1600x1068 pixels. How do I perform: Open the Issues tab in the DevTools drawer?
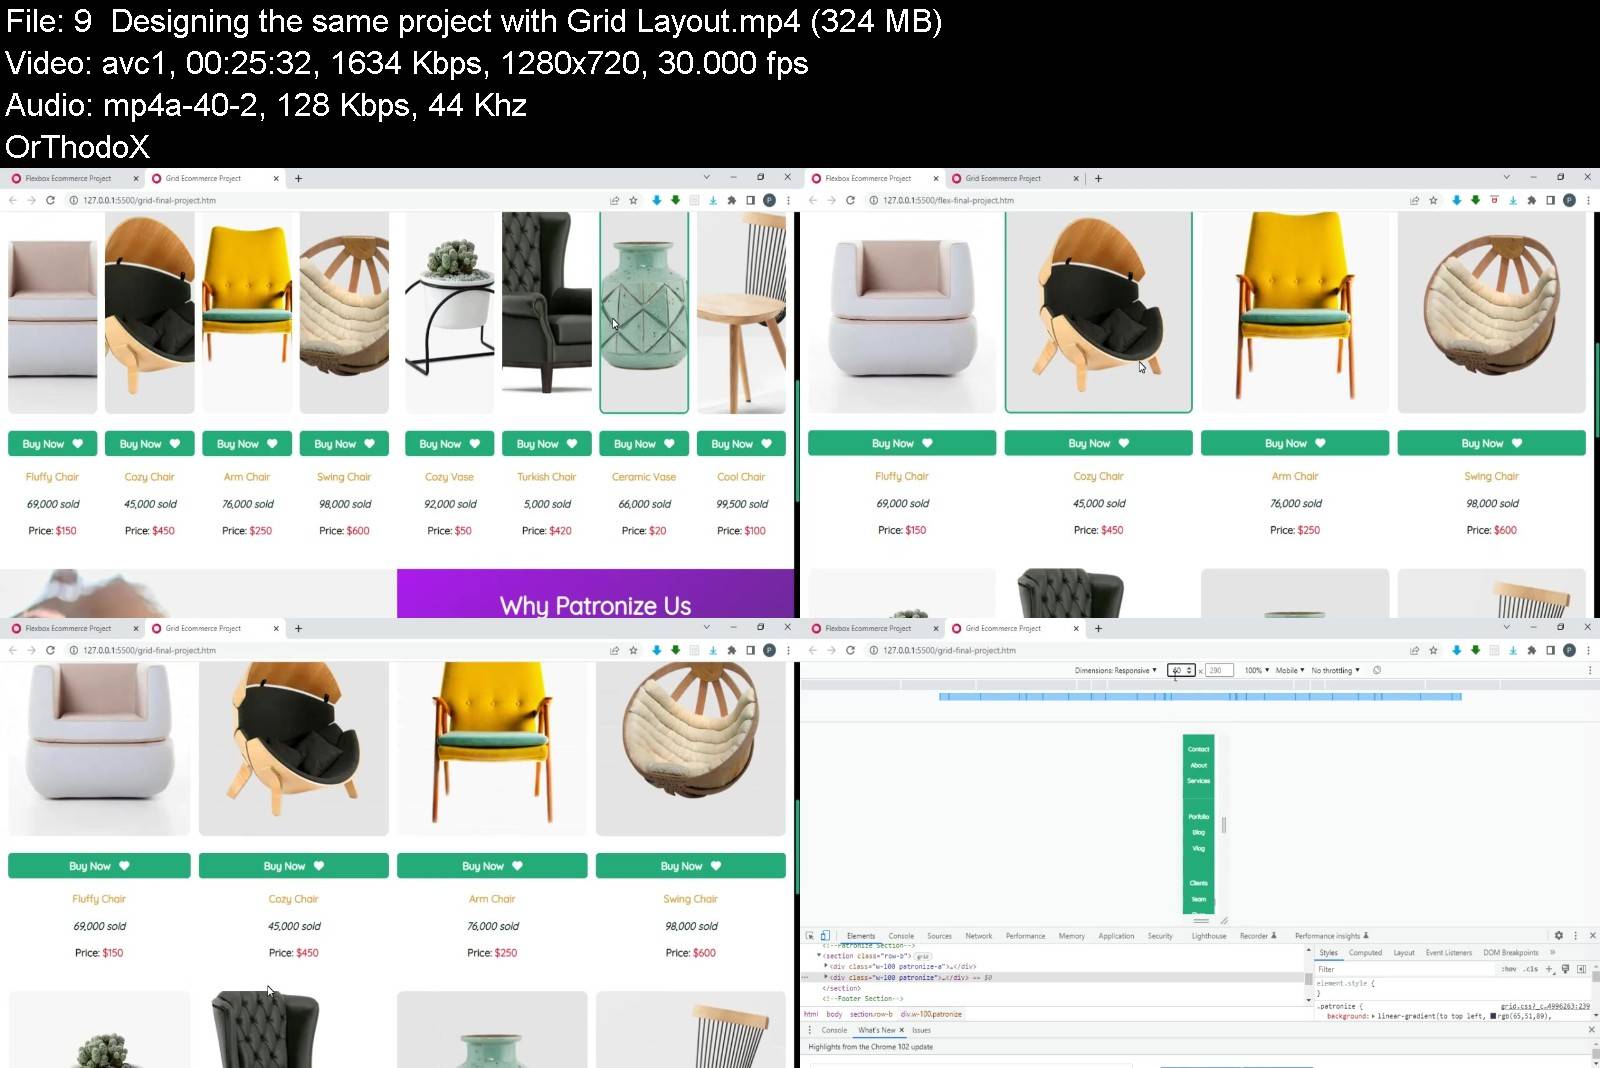pos(921,1030)
